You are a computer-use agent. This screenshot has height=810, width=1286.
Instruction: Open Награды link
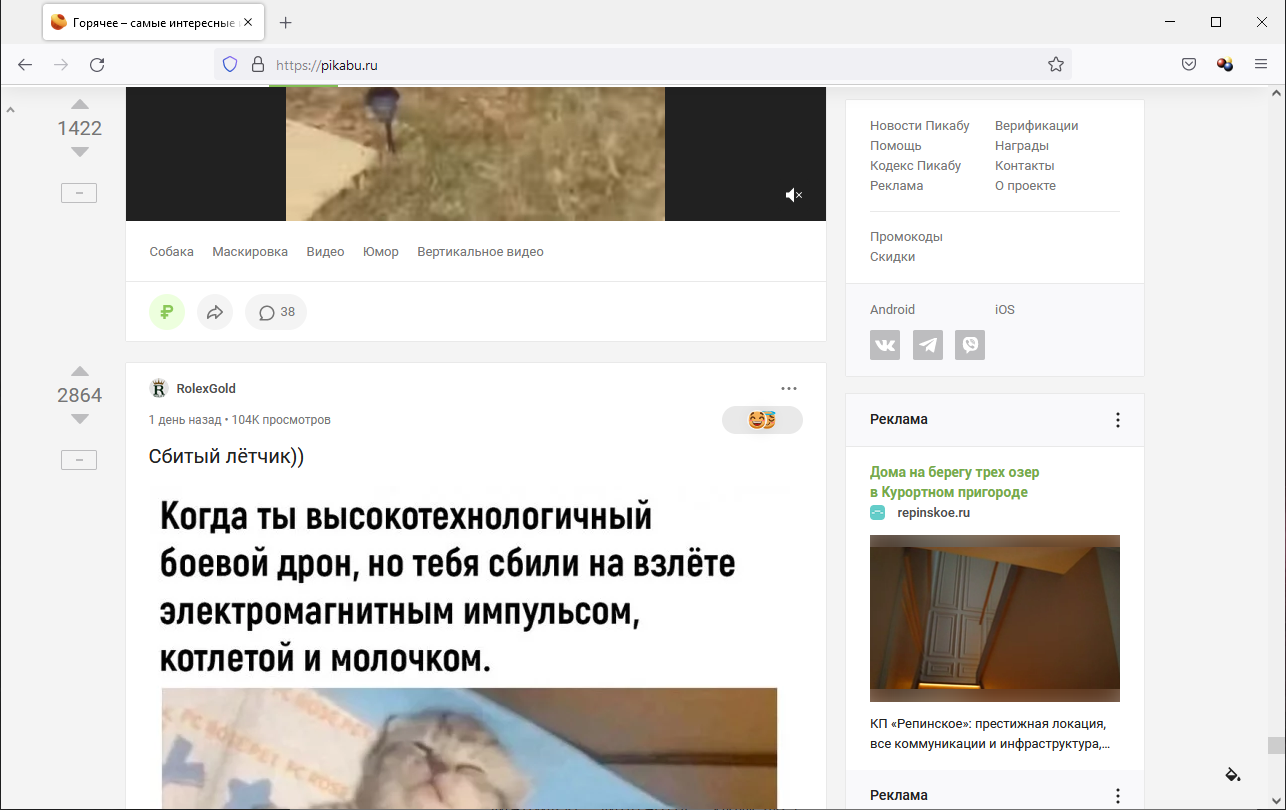click(x=1022, y=146)
